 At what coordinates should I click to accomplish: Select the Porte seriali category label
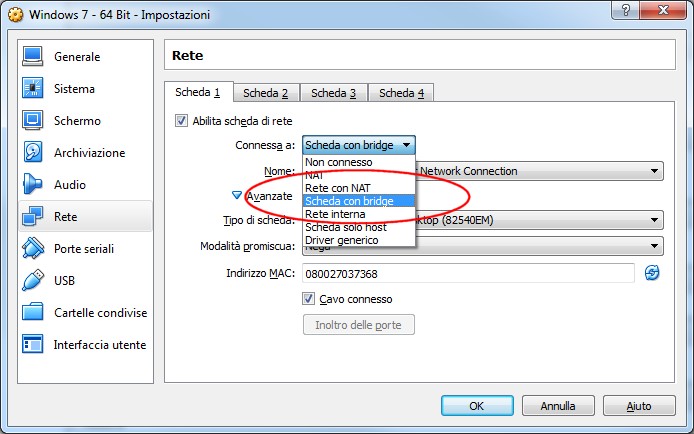click(84, 249)
